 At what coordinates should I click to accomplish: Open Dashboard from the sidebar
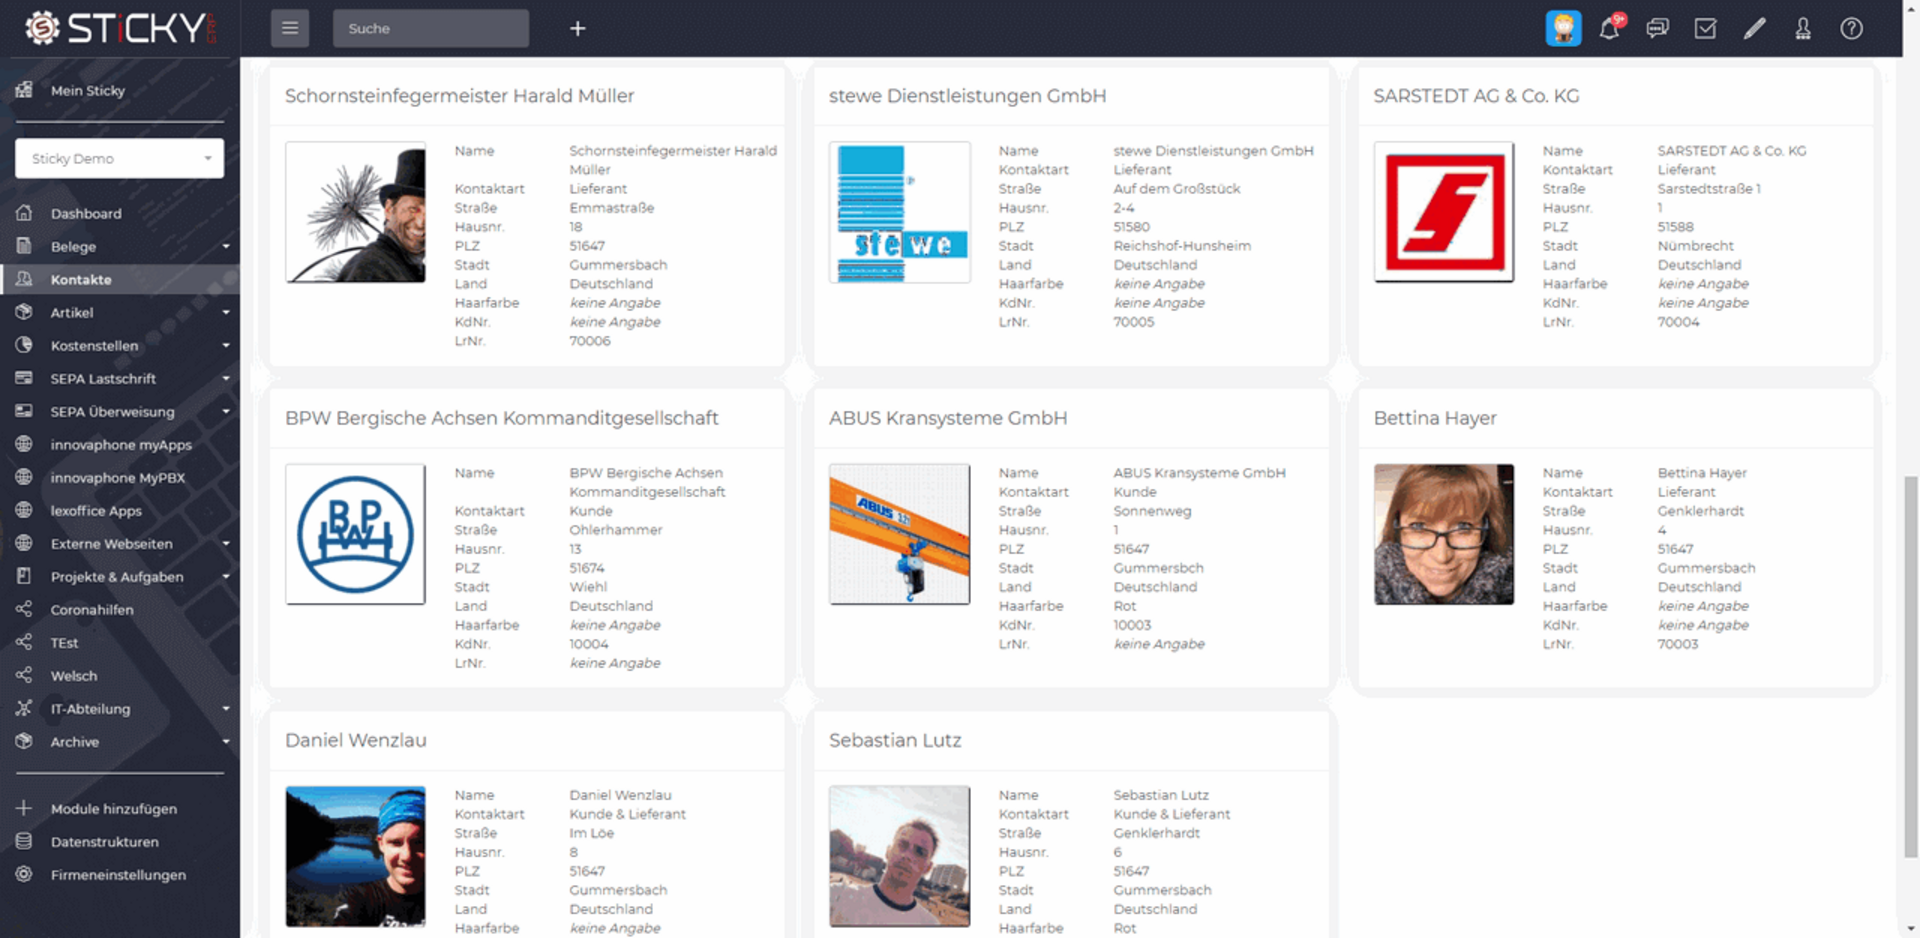coord(86,214)
